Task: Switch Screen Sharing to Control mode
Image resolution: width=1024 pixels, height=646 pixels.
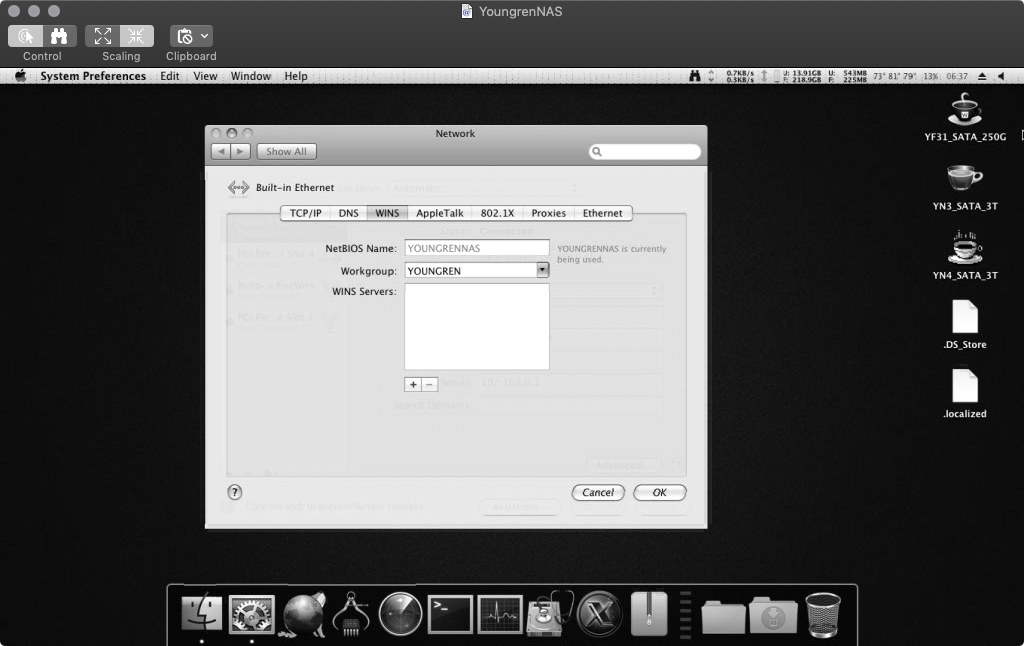Action: pos(25,36)
